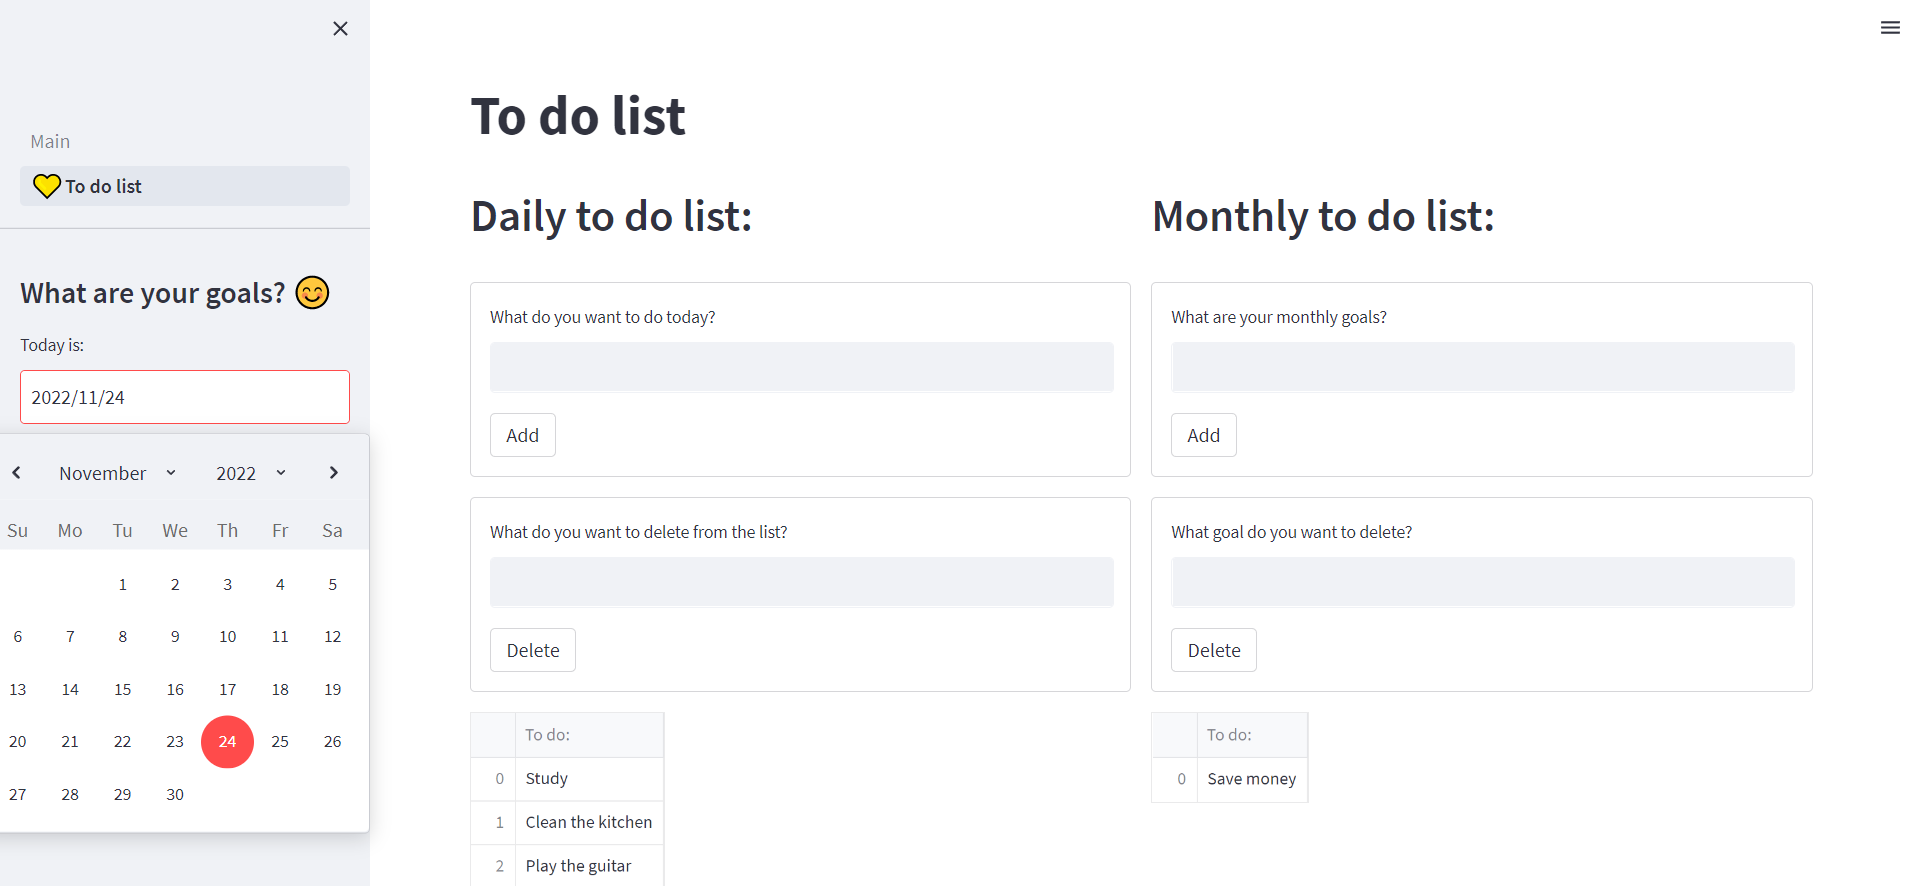Select the highlighted date 24 in calendar
Image resolution: width=1916 pixels, height=886 pixels.
tap(227, 742)
